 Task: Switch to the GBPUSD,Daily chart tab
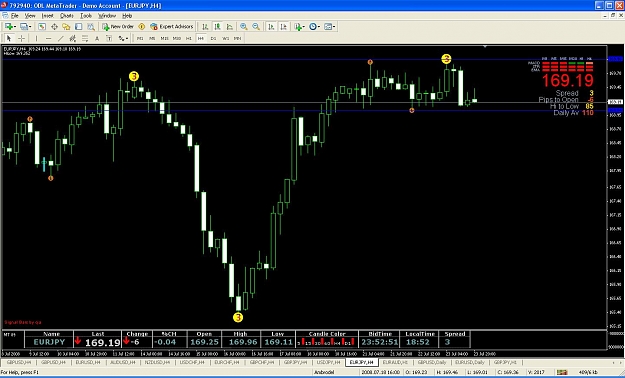point(432,362)
